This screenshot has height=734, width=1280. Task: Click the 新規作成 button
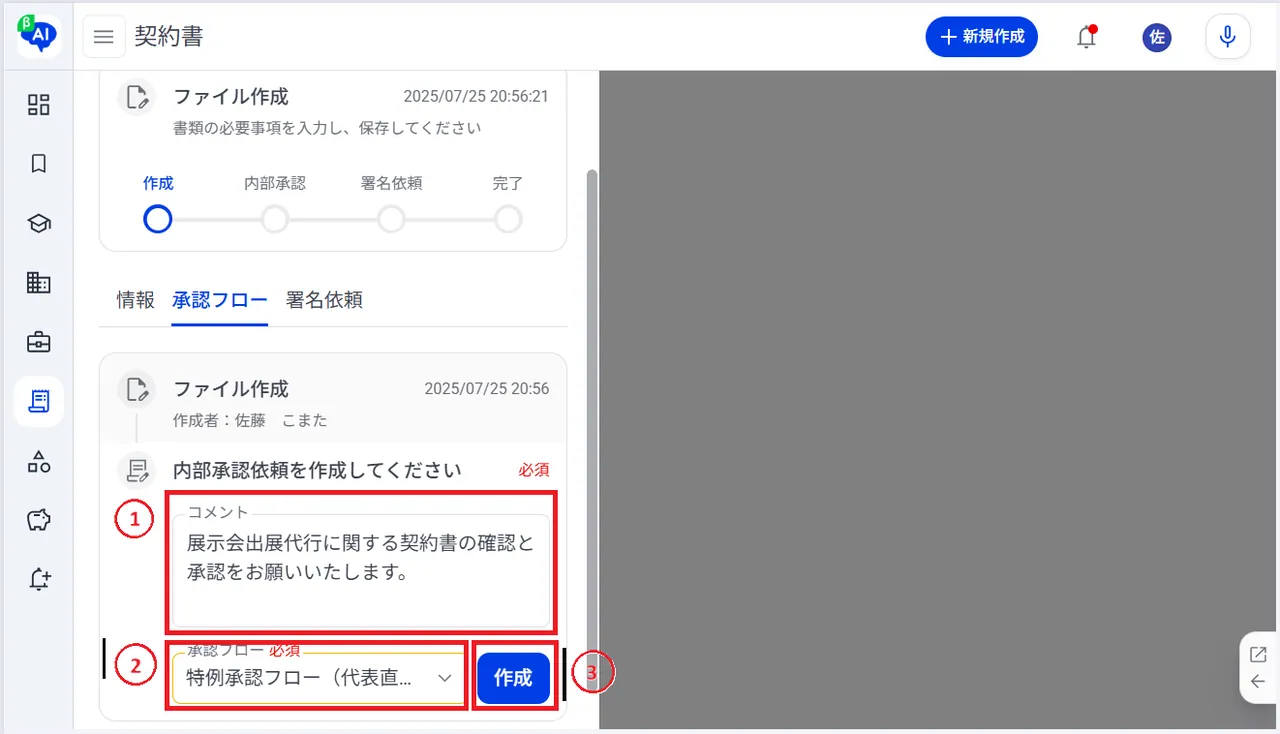point(982,37)
